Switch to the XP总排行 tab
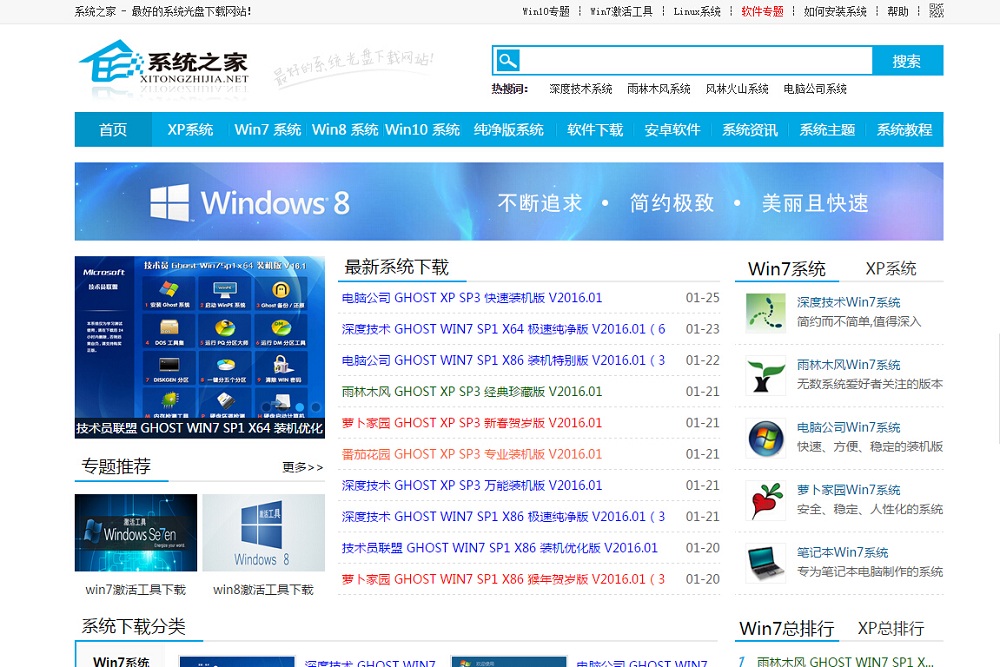The image size is (1000, 667). pyautogui.click(x=890, y=628)
